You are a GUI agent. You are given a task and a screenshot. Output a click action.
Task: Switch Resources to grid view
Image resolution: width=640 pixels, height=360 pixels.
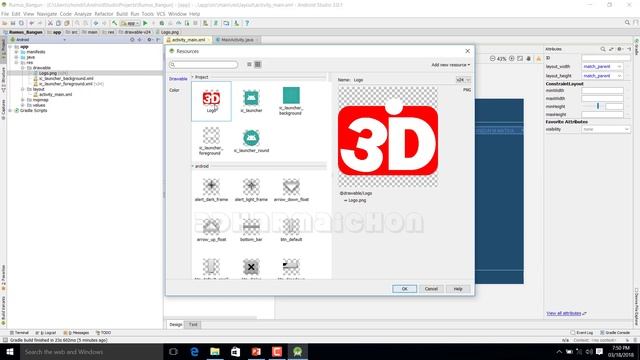click(258, 64)
